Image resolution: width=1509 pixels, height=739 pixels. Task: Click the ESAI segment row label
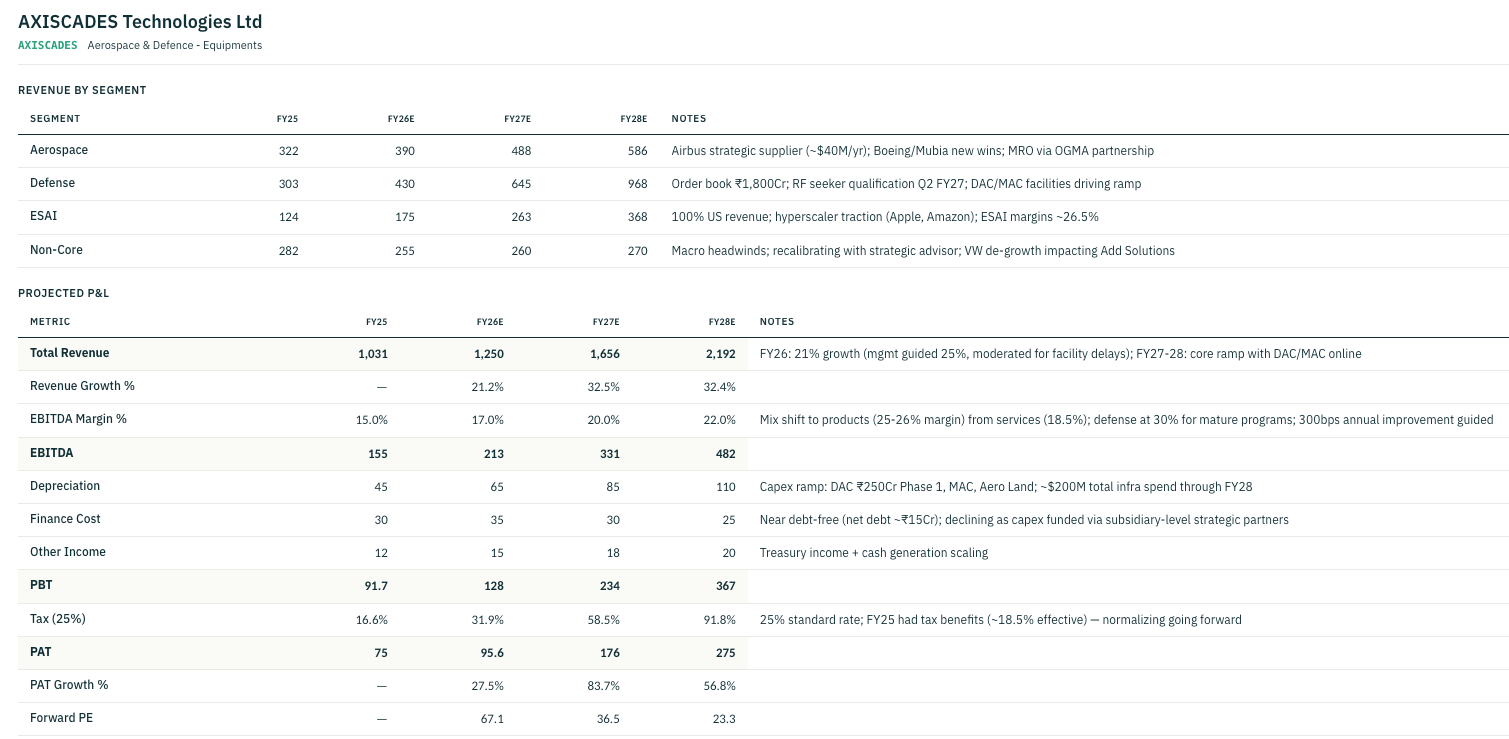pos(44,216)
